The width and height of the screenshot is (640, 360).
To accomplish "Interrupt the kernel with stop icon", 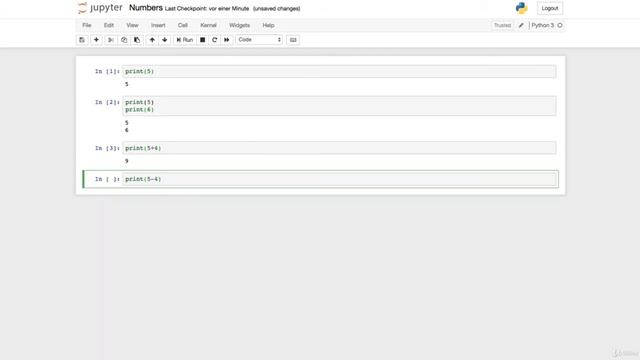I will (x=202, y=40).
